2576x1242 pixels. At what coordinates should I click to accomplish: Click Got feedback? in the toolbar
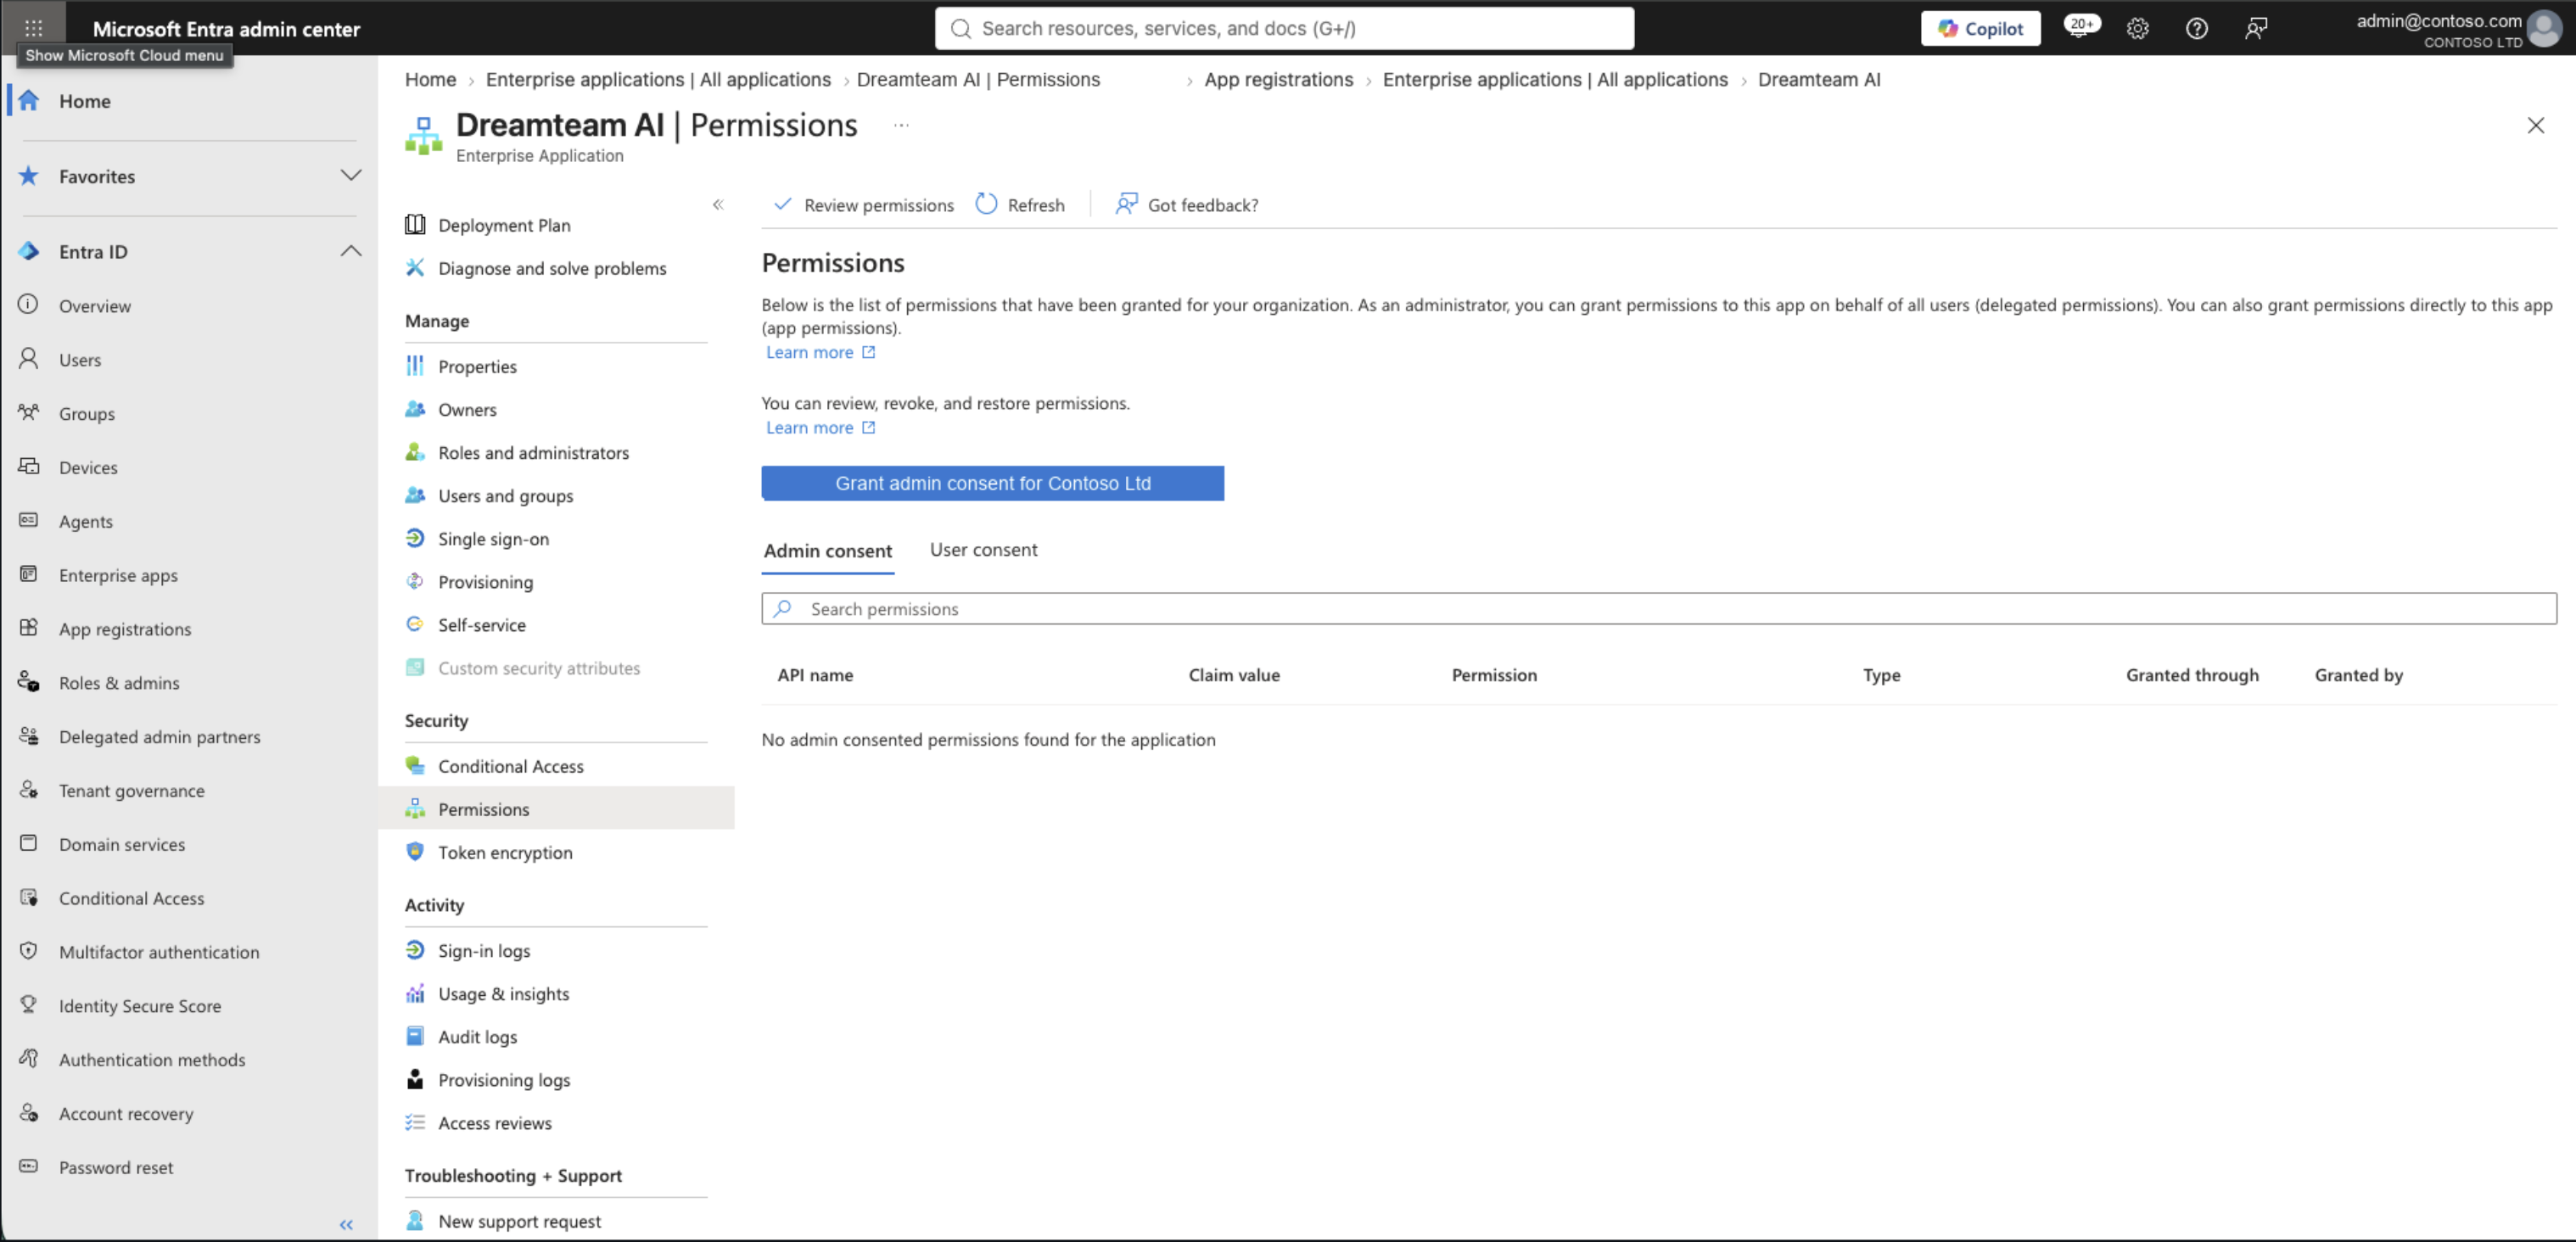(1187, 204)
